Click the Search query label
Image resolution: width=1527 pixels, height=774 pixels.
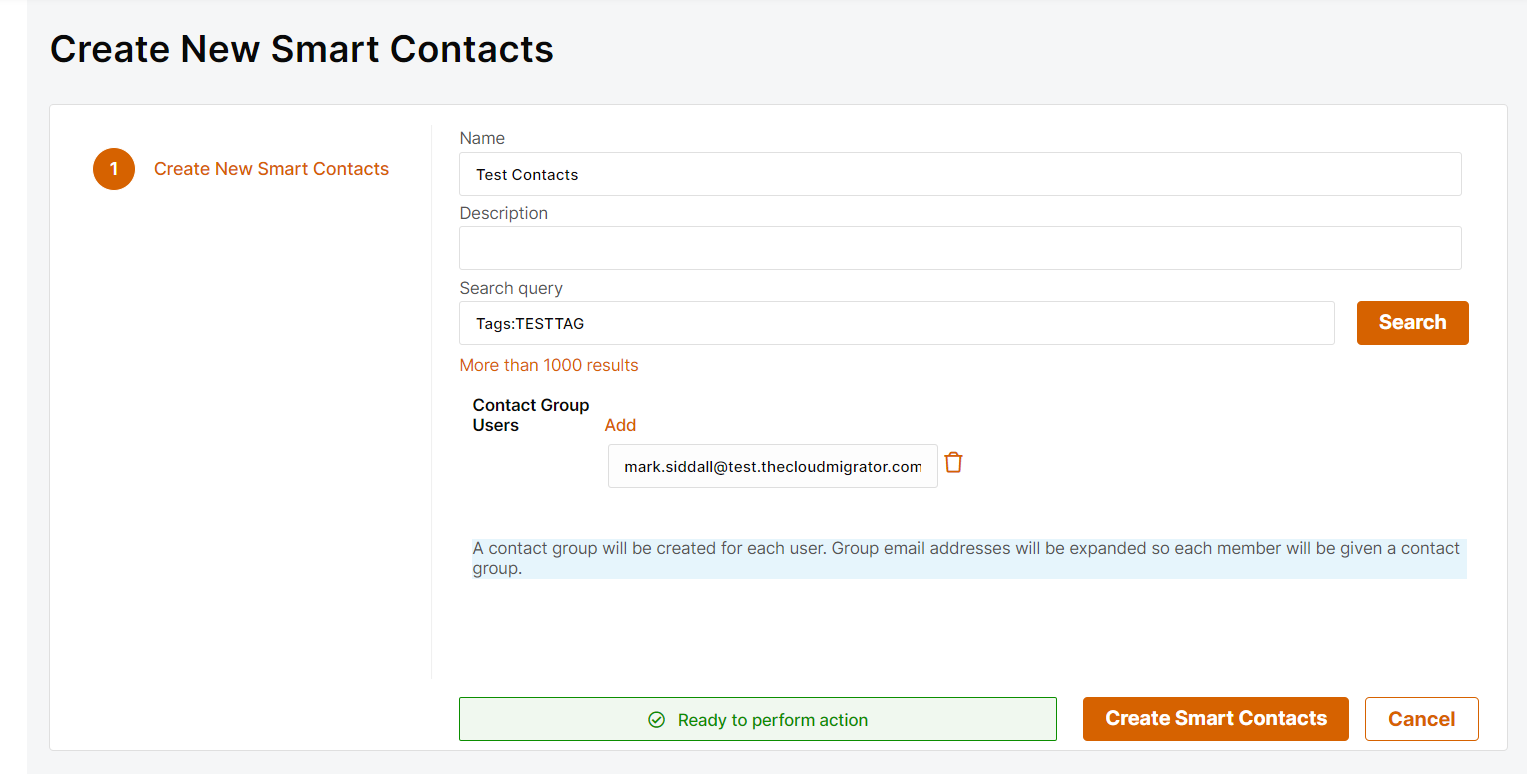[510, 288]
